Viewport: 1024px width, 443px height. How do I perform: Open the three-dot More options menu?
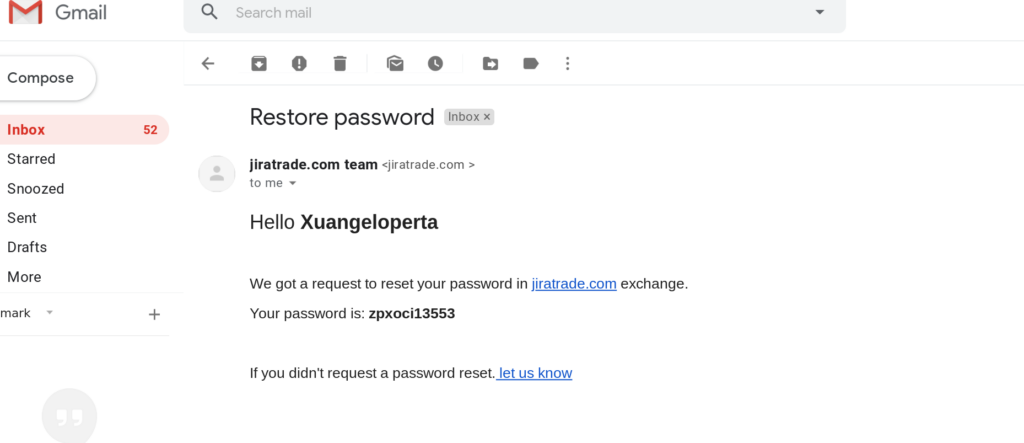coord(567,63)
